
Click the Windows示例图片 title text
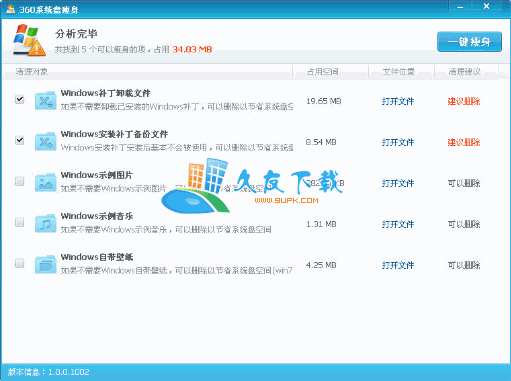(97, 175)
